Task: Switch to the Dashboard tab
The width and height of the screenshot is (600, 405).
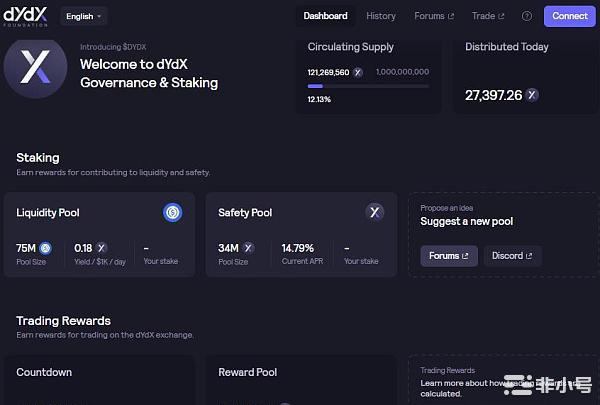Action: [x=325, y=16]
